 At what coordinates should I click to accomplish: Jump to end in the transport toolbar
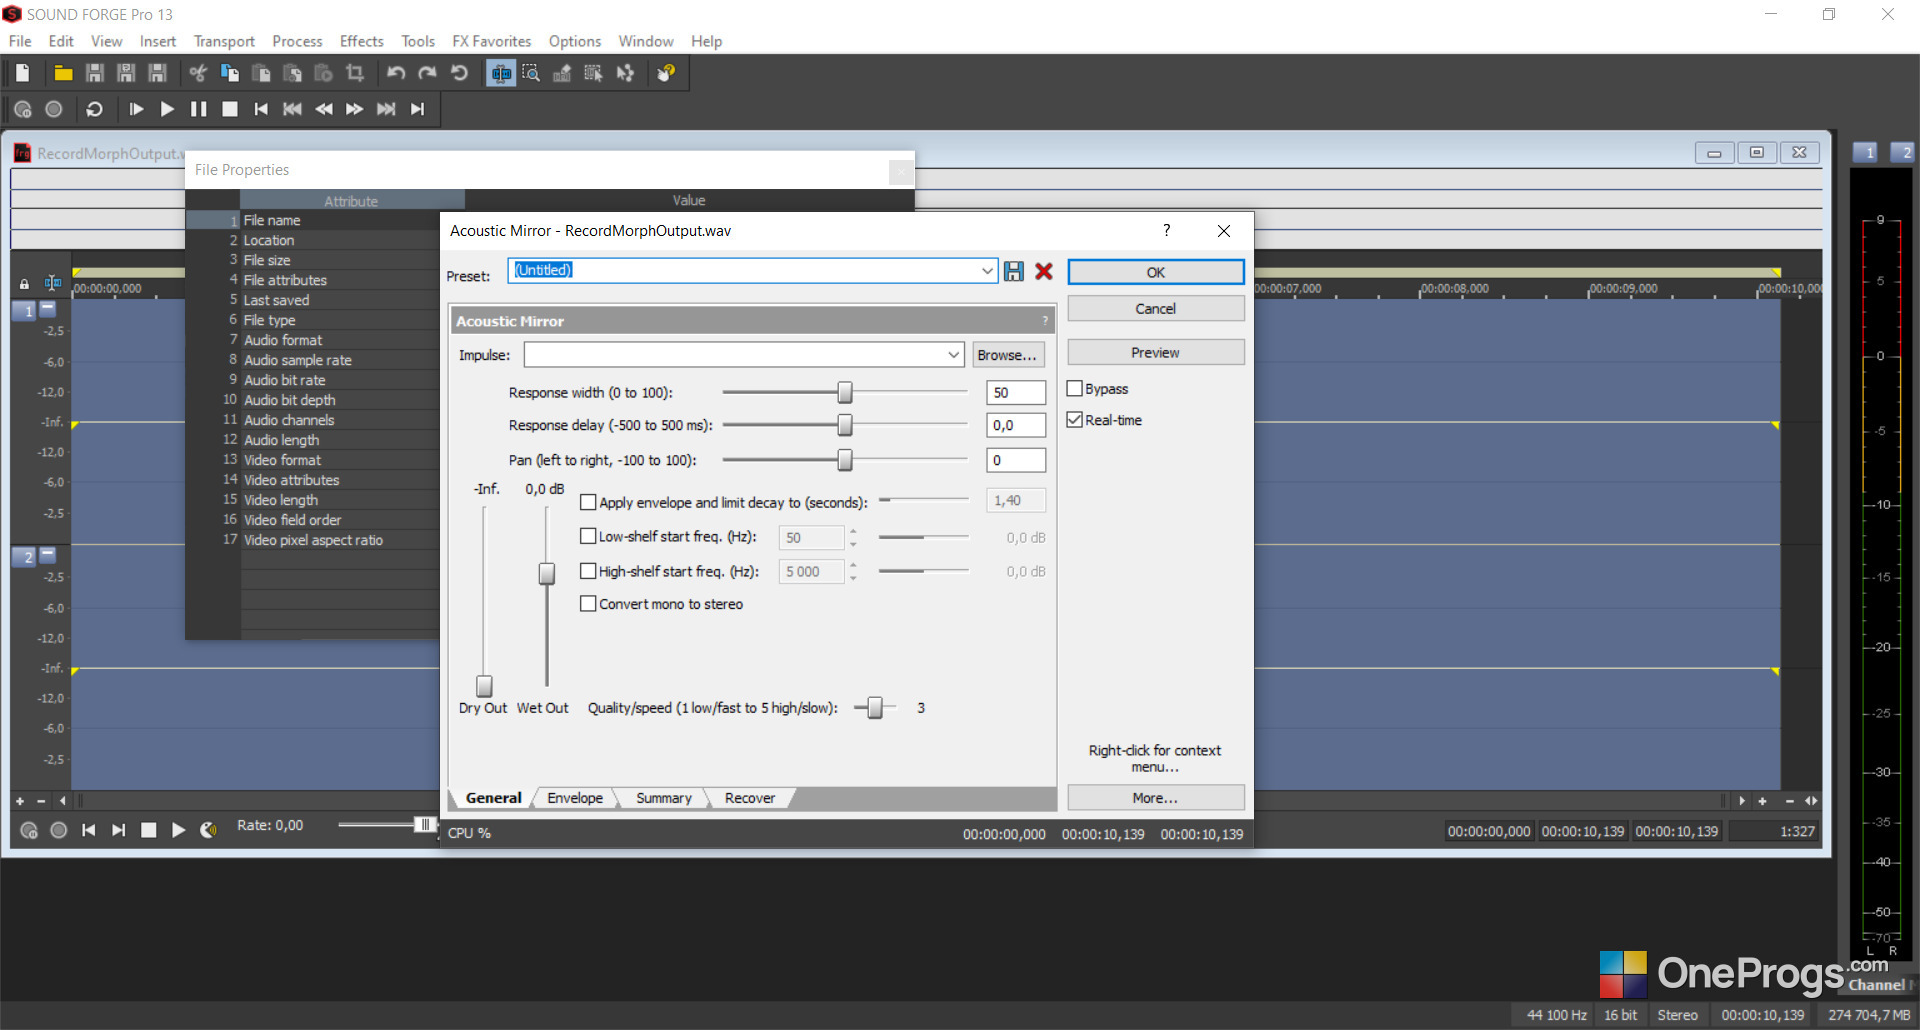(x=418, y=109)
